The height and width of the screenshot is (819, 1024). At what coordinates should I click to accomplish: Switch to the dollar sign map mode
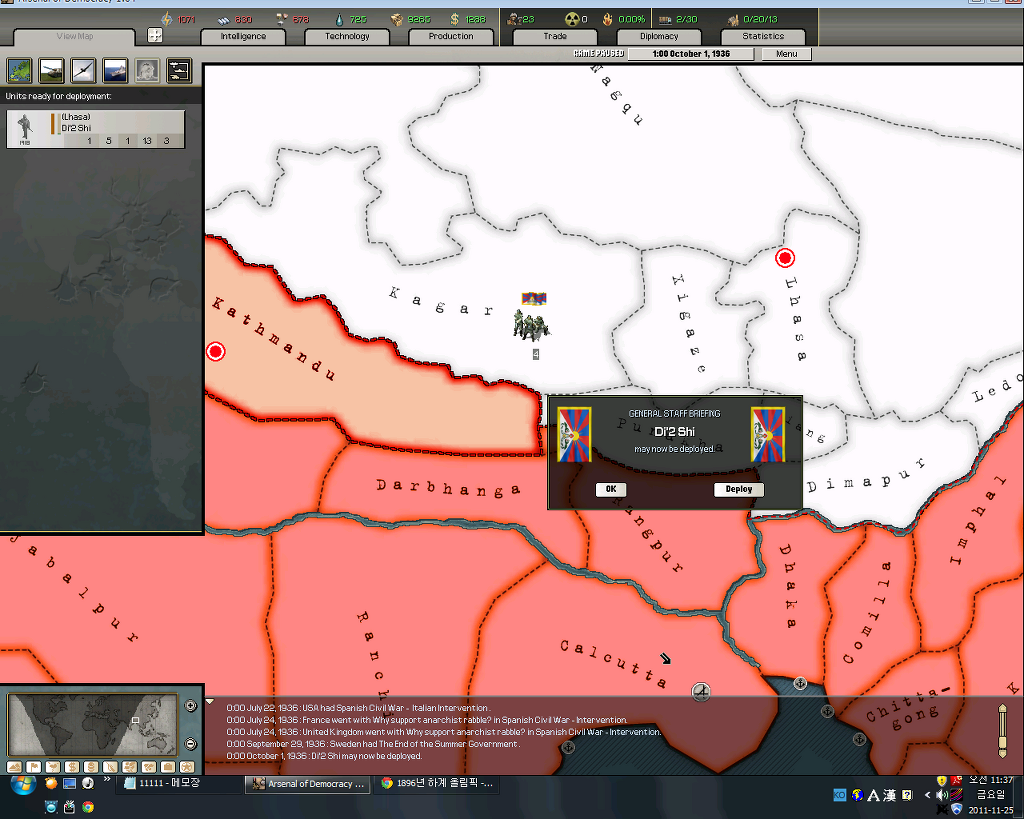[x=72, y=767]
